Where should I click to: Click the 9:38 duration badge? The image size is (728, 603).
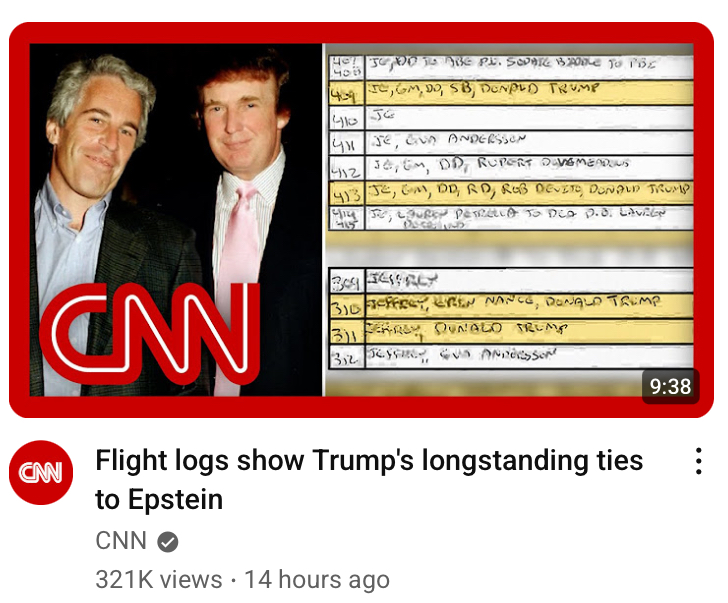point(670,386)
